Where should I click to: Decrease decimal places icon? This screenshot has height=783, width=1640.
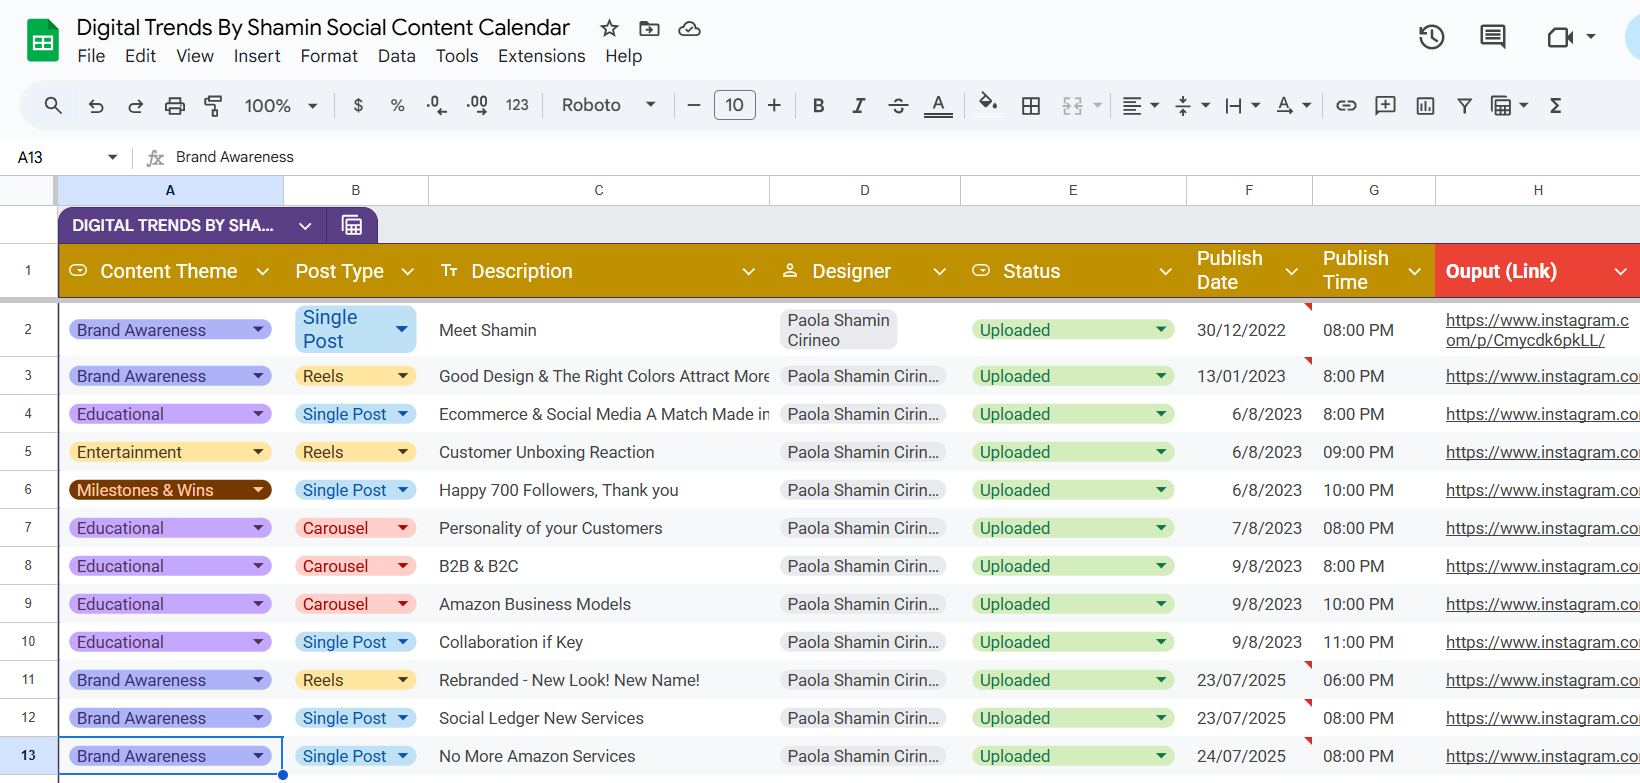436,105
